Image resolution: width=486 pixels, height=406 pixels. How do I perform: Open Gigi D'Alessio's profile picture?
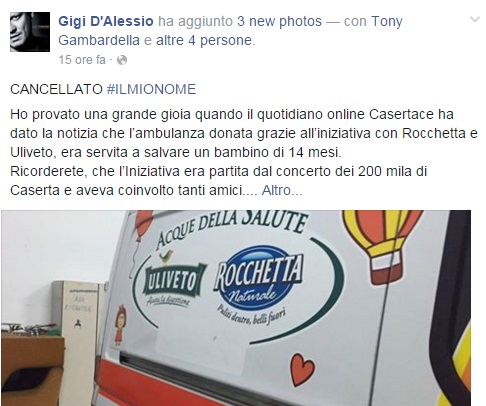(x=30, y=32)
